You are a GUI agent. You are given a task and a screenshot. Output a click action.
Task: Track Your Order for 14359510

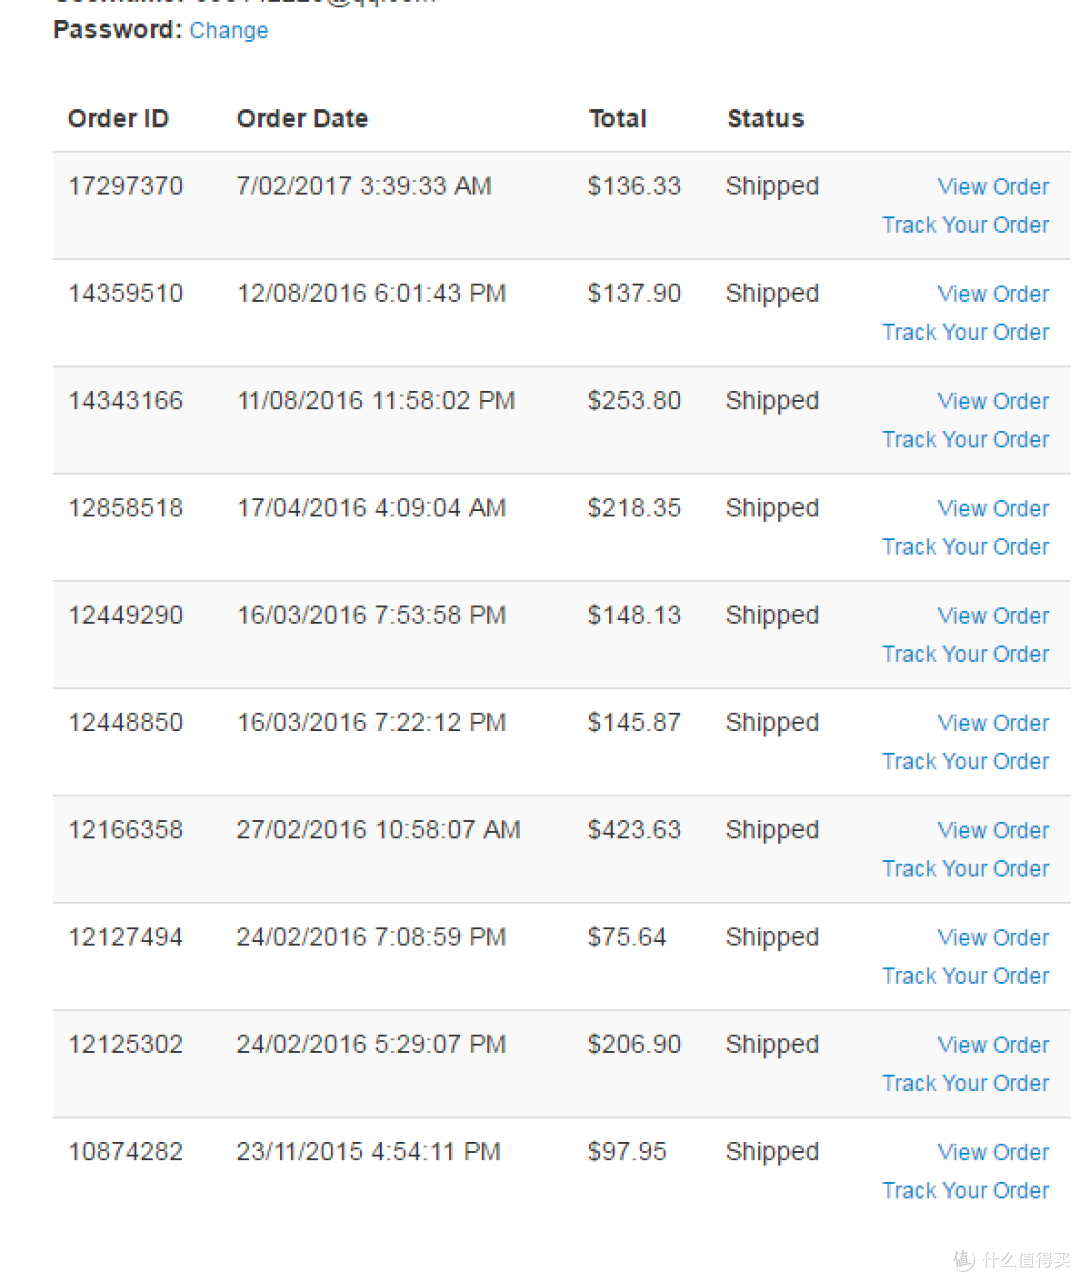(x=966, y=332)
